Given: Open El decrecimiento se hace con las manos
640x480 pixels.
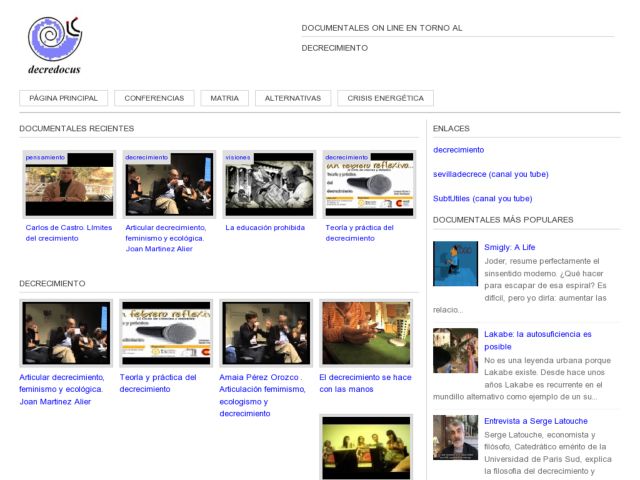Looking at the screenshot, I should click(x=365, y=383).
